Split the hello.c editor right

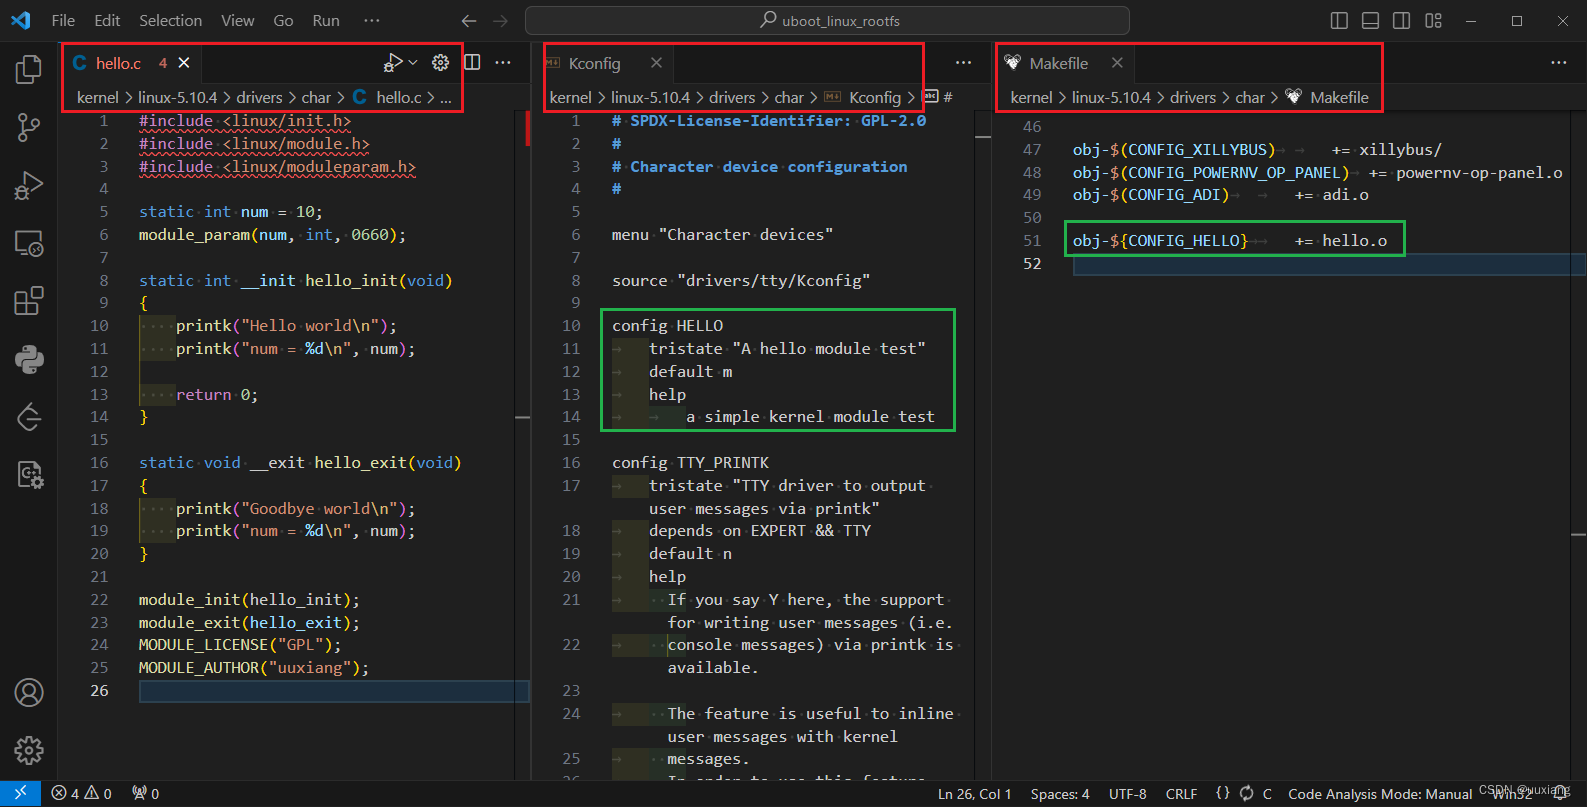(x=472, y=63)
